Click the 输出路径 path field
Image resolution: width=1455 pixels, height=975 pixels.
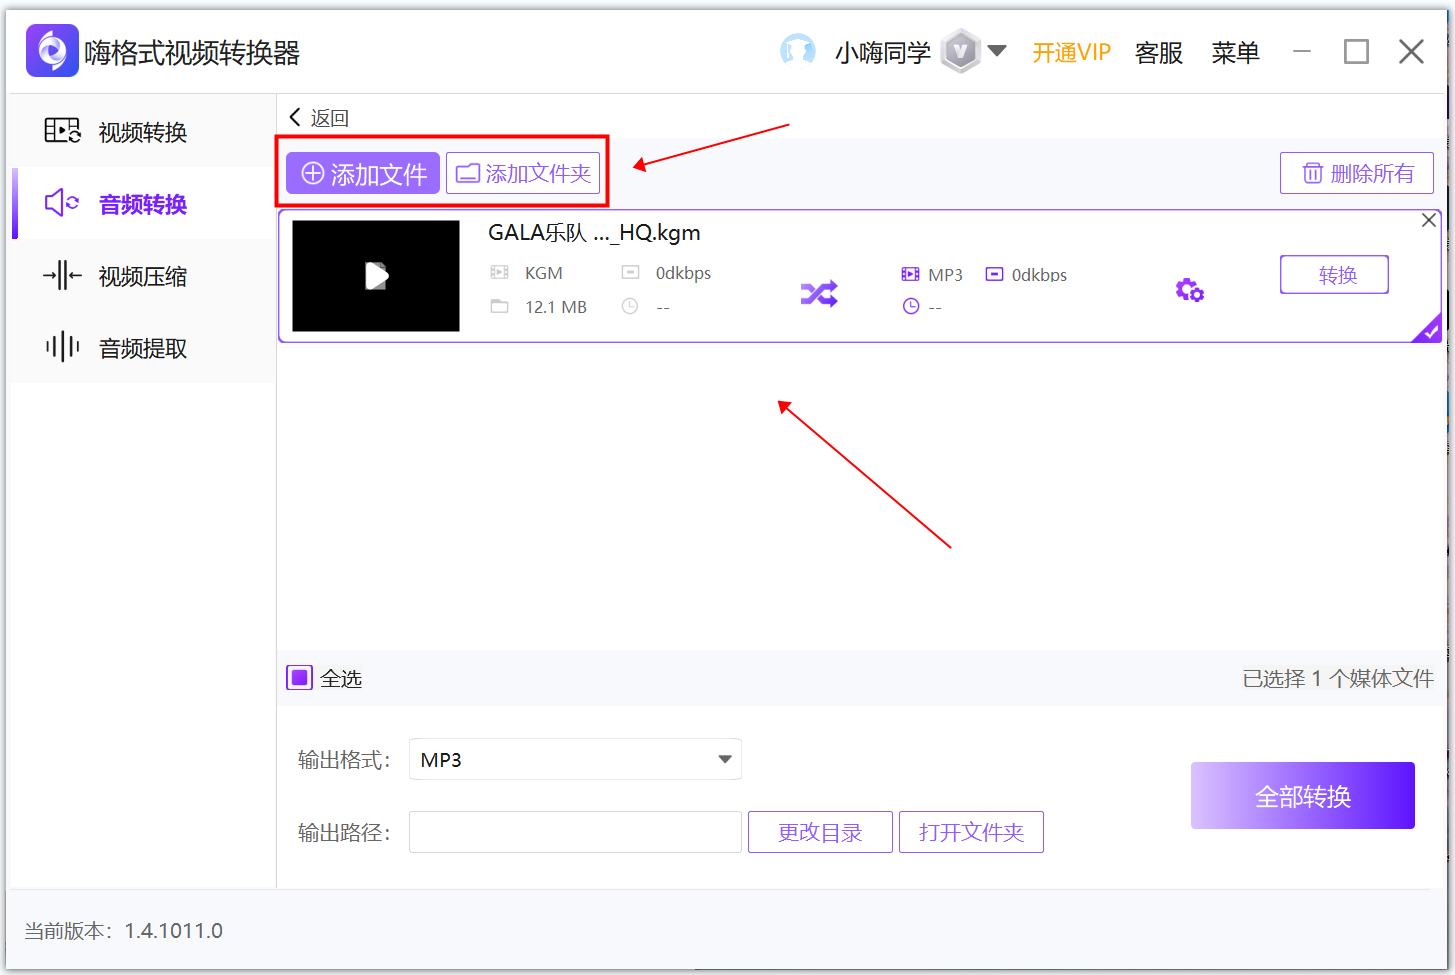(575, 832)
